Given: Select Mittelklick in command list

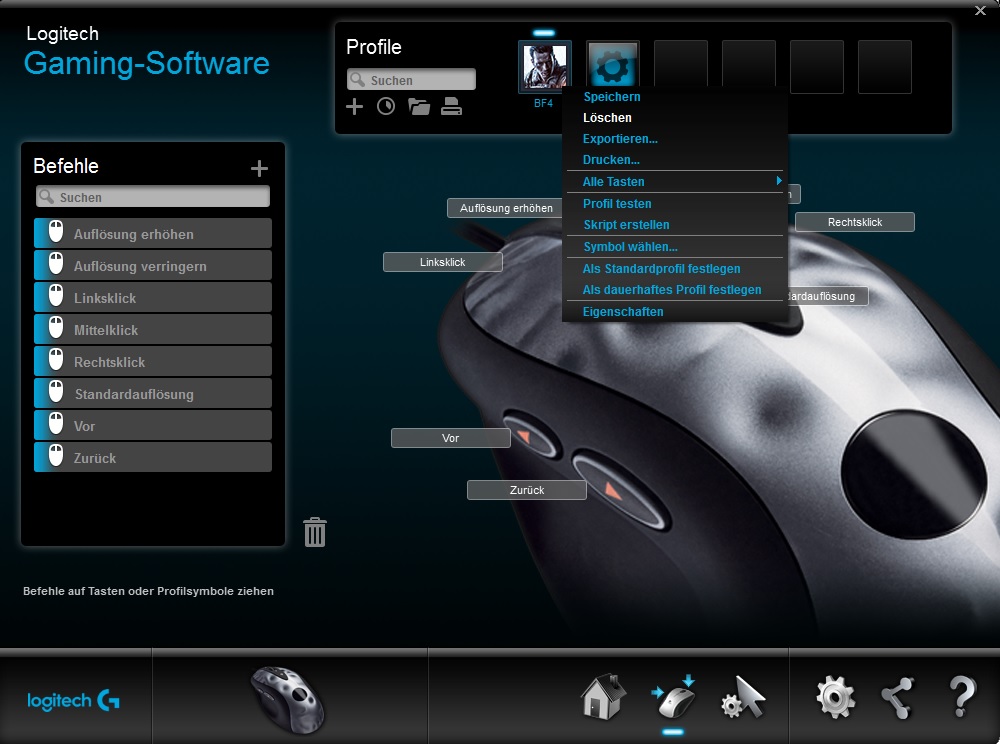Looking at the screenshot, I should pos(153,329).
